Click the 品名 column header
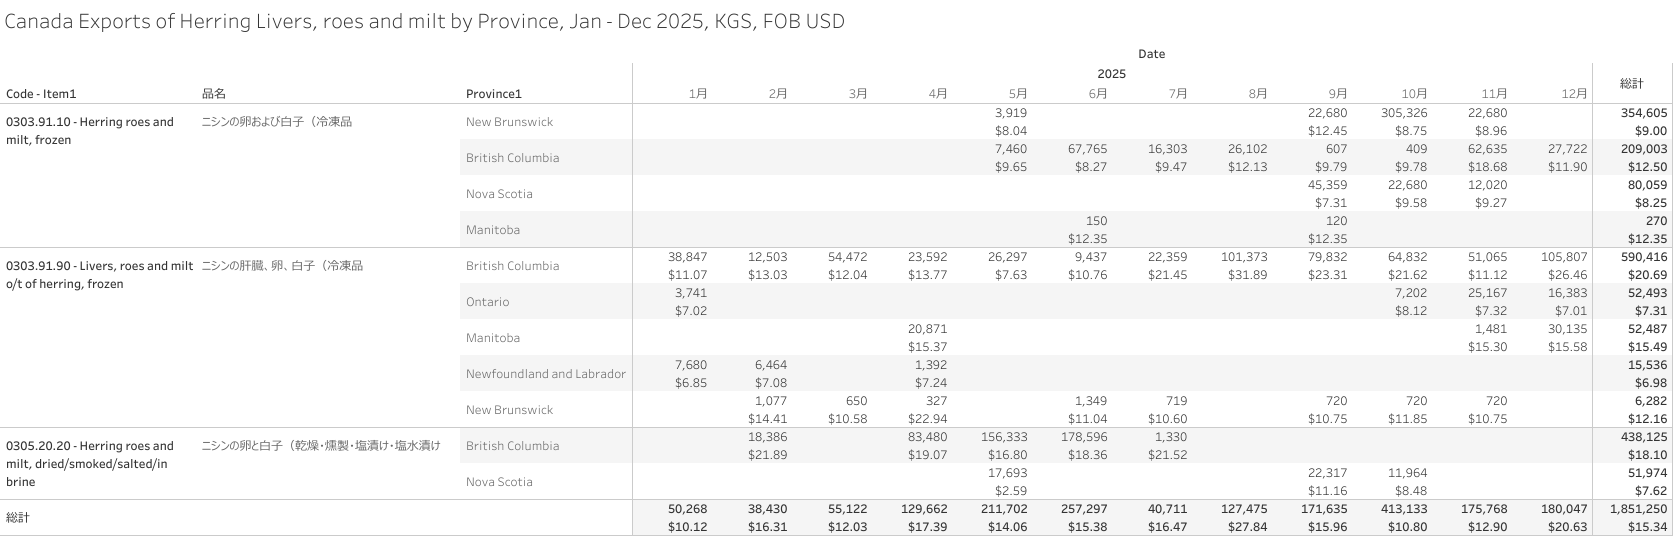The image size is (1674, 536). pos(214,94)
